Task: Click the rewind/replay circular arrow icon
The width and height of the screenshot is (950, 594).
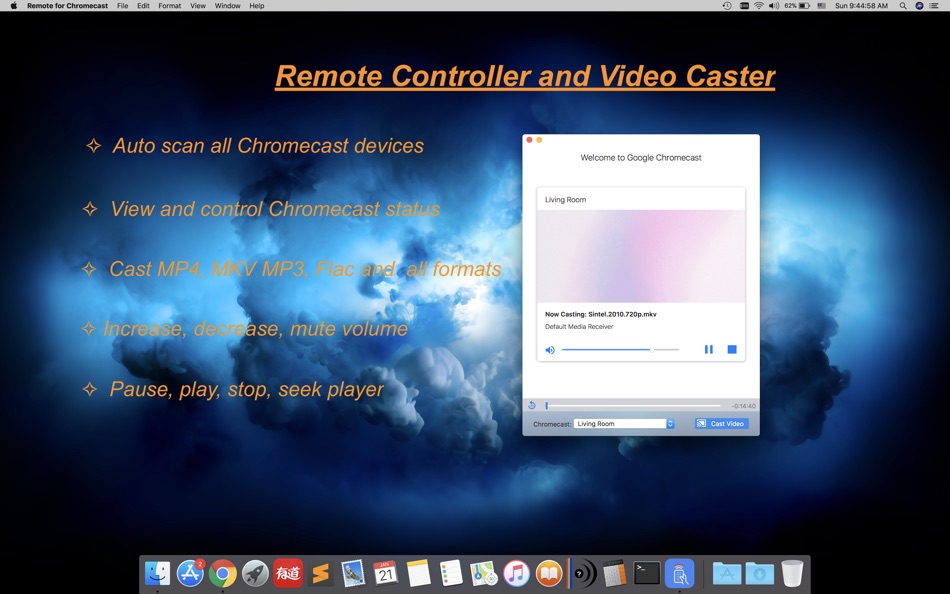Action: tap(532, 405)
